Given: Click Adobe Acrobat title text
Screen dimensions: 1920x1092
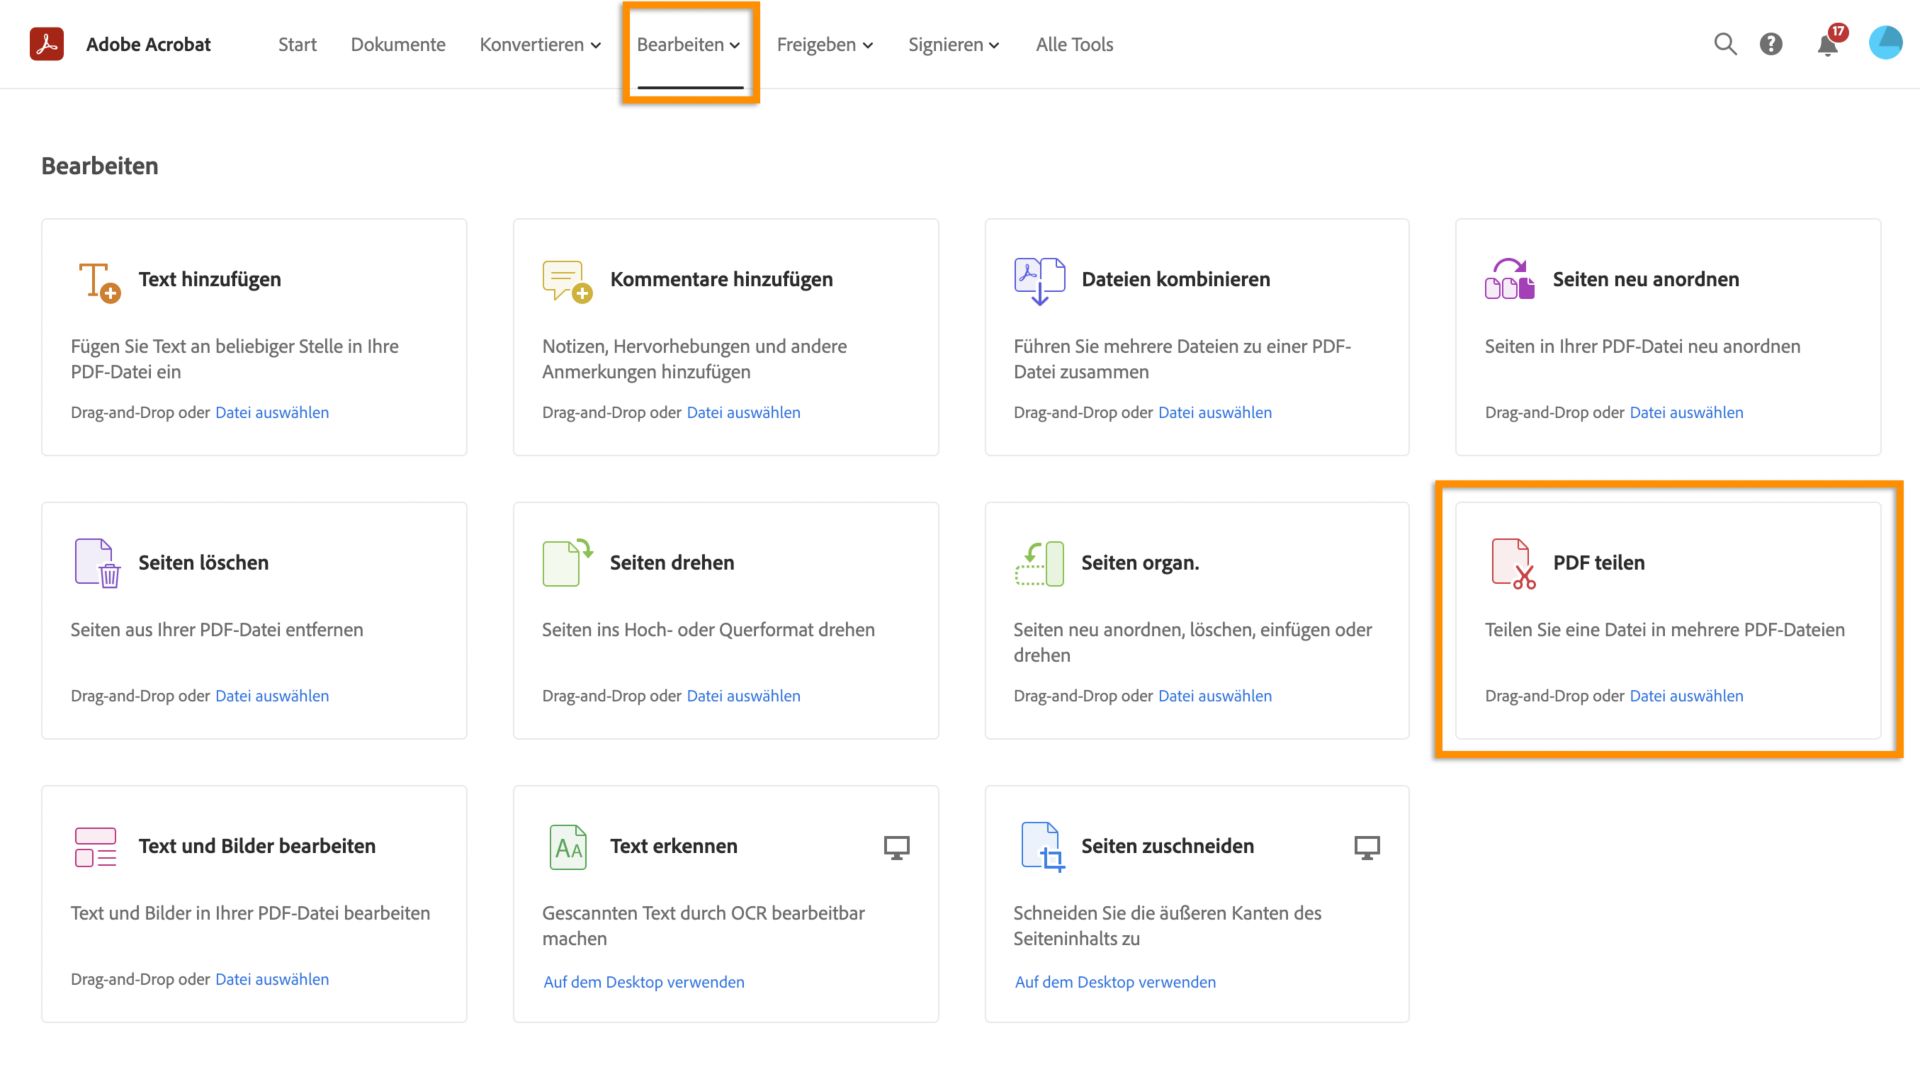Looking at the screenshot, I should [148, 44].
